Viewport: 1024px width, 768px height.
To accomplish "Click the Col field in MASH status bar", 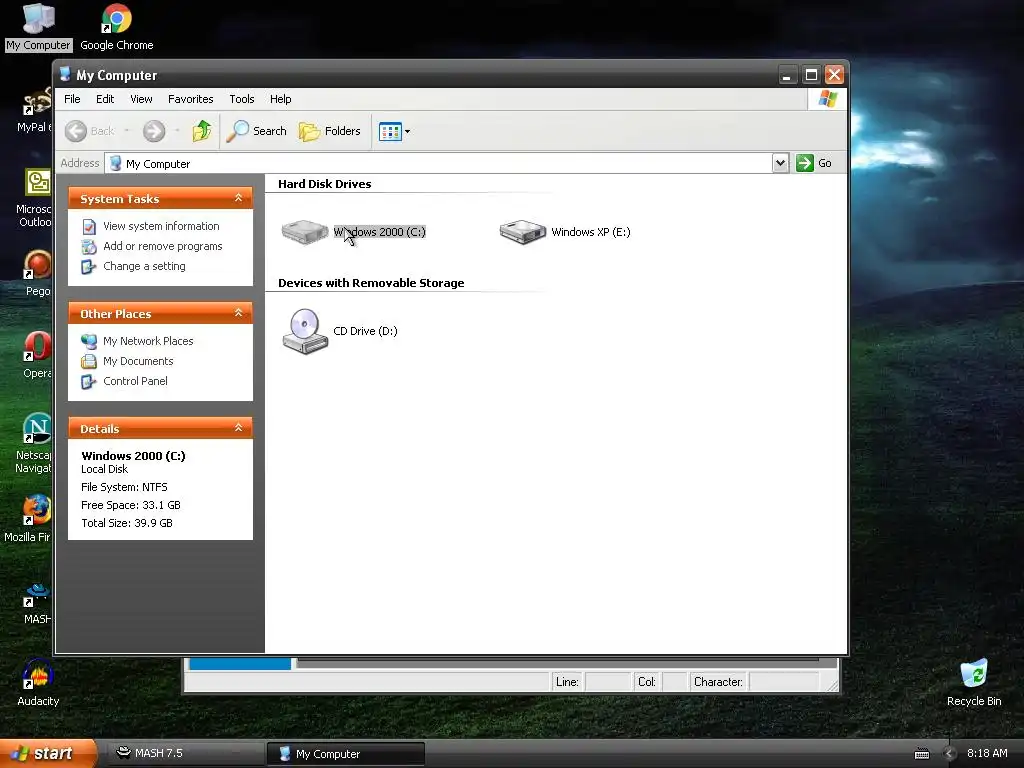I will (675, 682).
